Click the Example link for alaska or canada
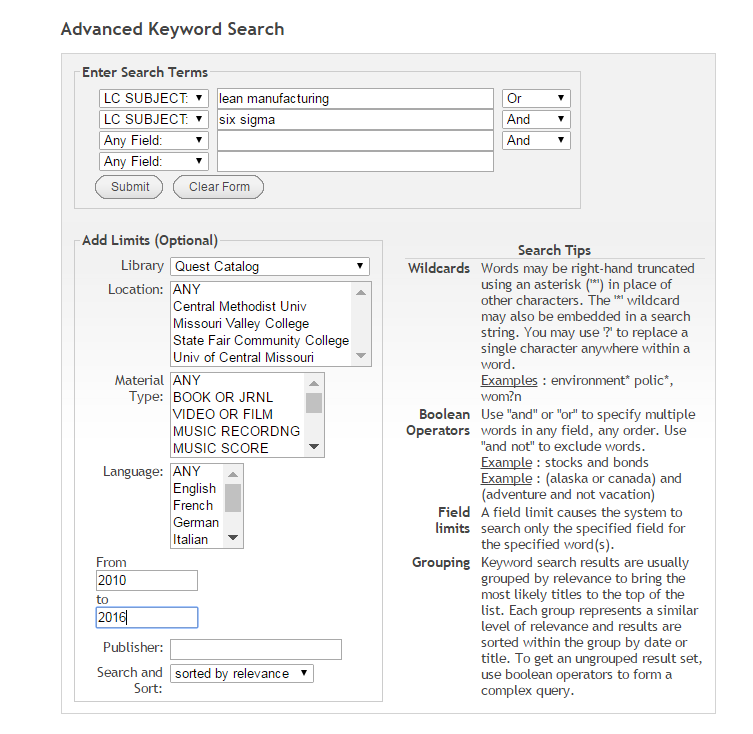 [506, 478]
